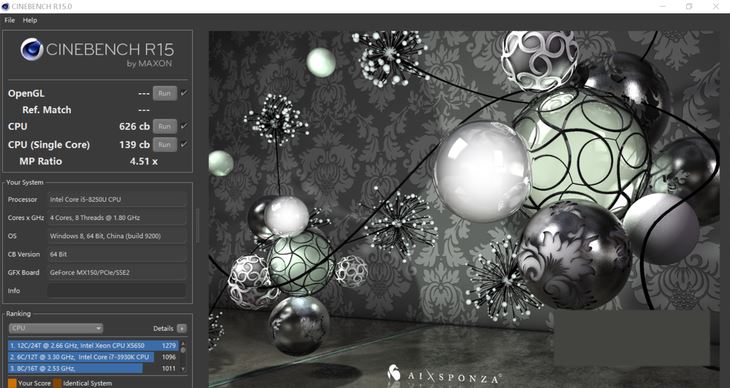Click the Cinebench title bar app icon
The width and height of the screenshot is (730, 388).
coord(7,7)
